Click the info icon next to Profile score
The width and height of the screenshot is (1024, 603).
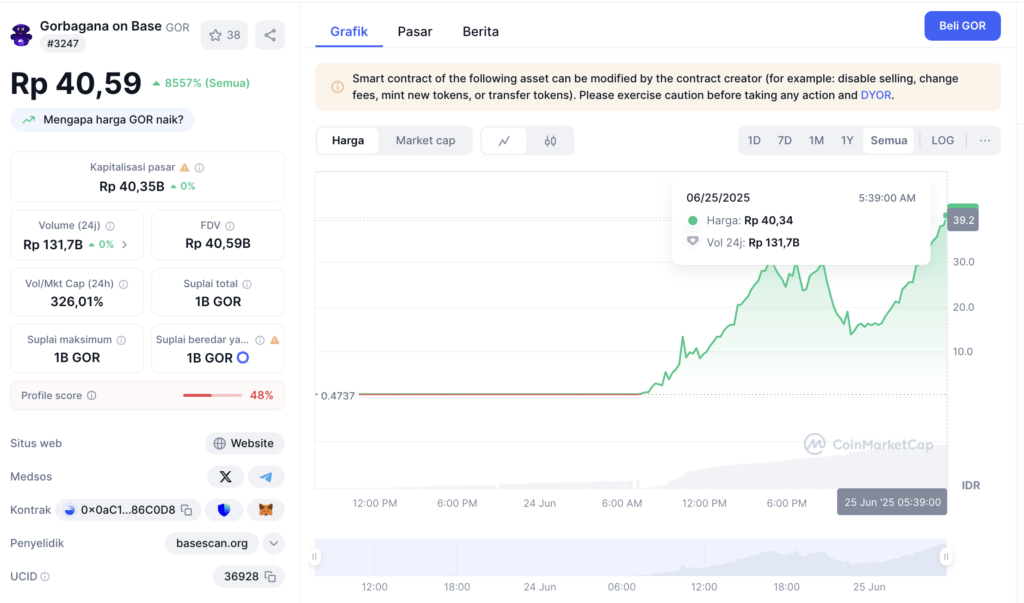[x=92, y=395]
